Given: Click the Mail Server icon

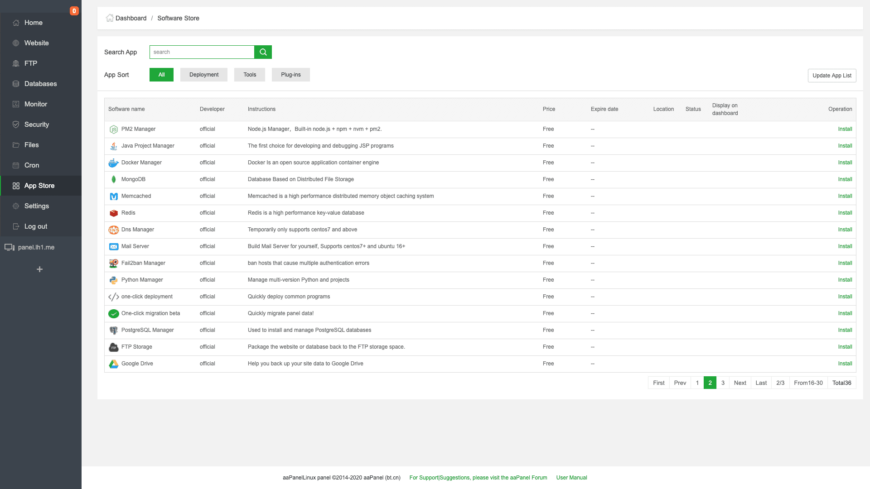Looking at the screenshot, I should (113, 246).
